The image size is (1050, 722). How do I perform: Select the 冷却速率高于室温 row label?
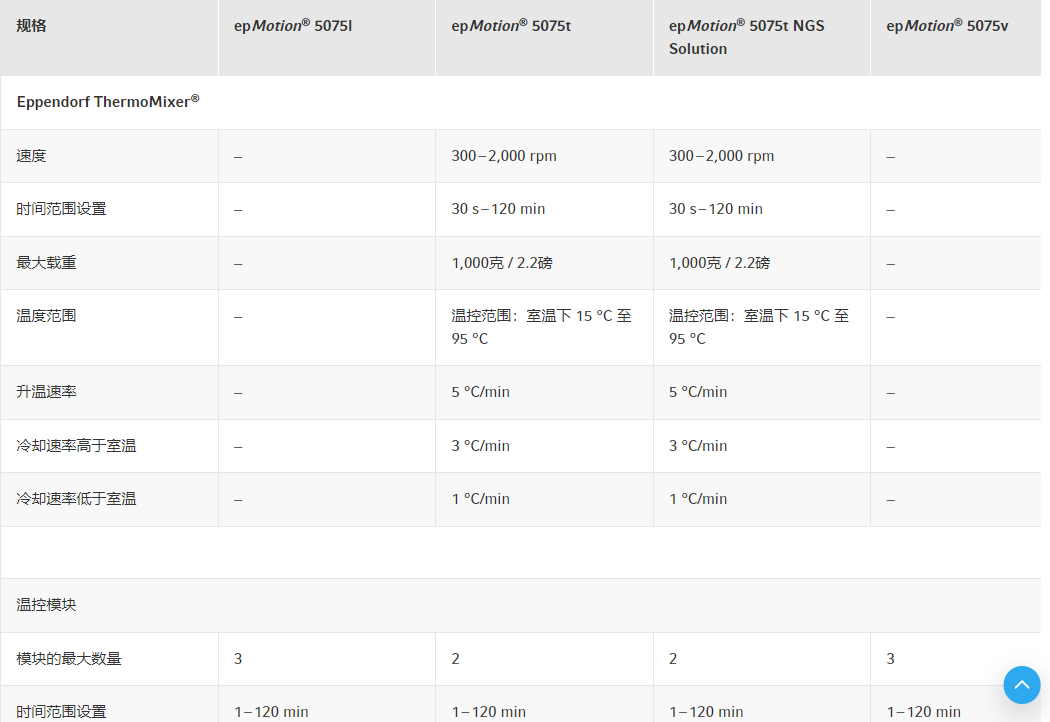[x=76, y=446]
